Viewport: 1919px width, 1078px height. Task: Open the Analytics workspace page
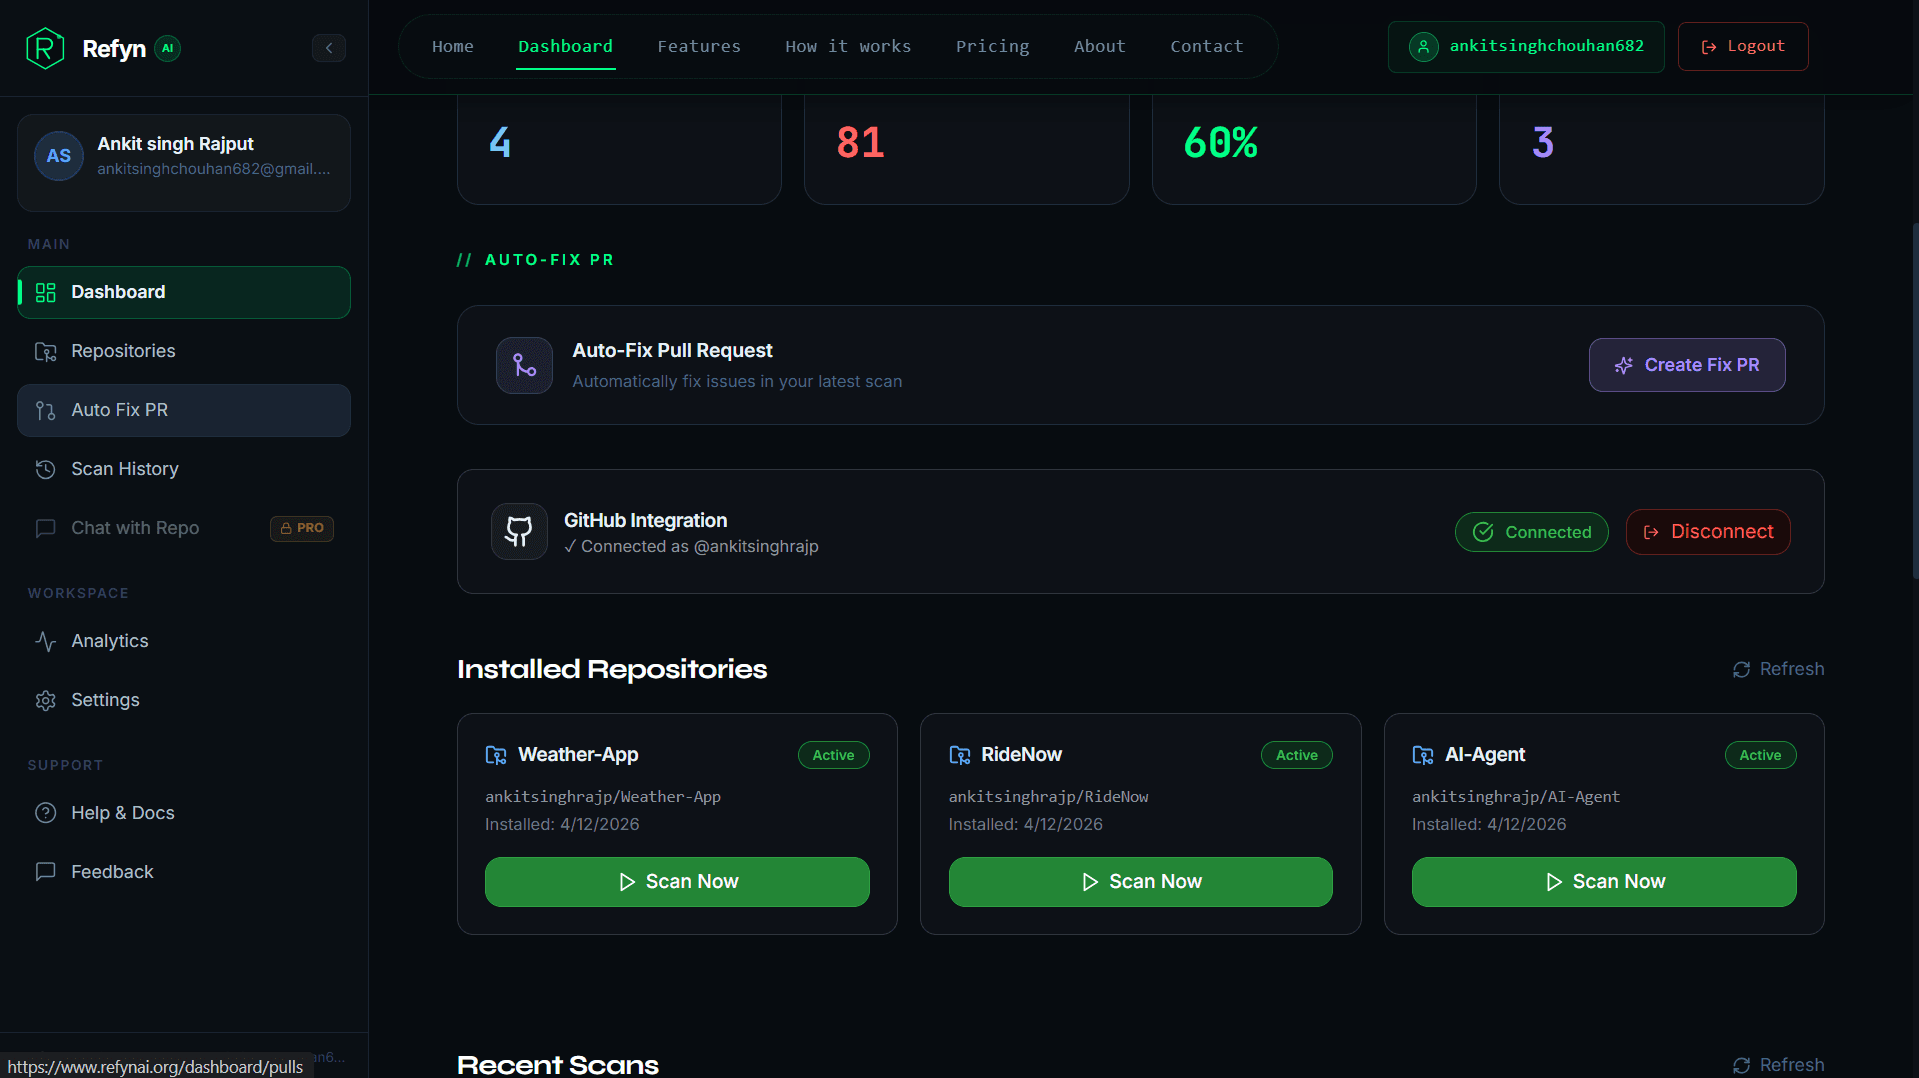pos(109,641)
